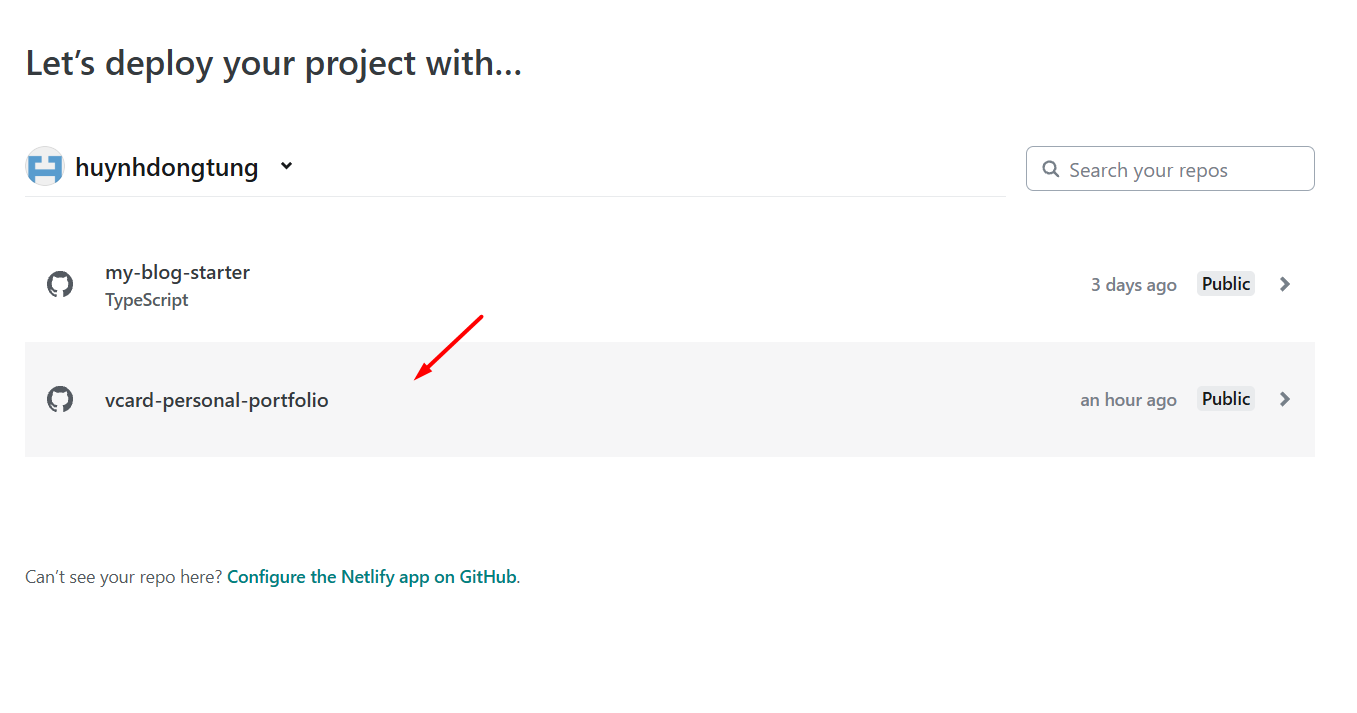This screenshot has width=1357, height=713.
Task: Click the my-blog-starter repository name
Action: (x=177, y=272)
